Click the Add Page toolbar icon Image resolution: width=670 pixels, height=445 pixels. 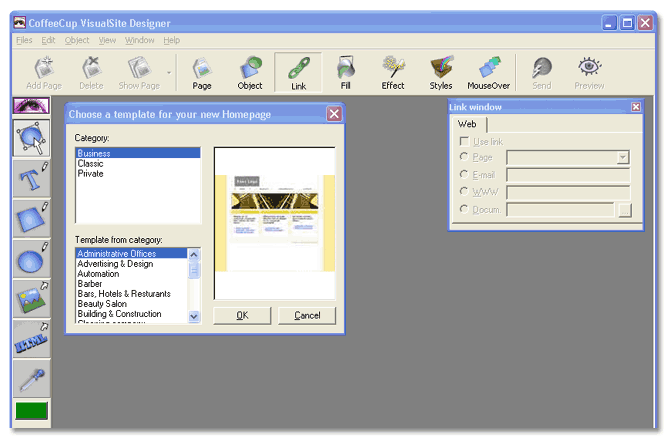44,73
